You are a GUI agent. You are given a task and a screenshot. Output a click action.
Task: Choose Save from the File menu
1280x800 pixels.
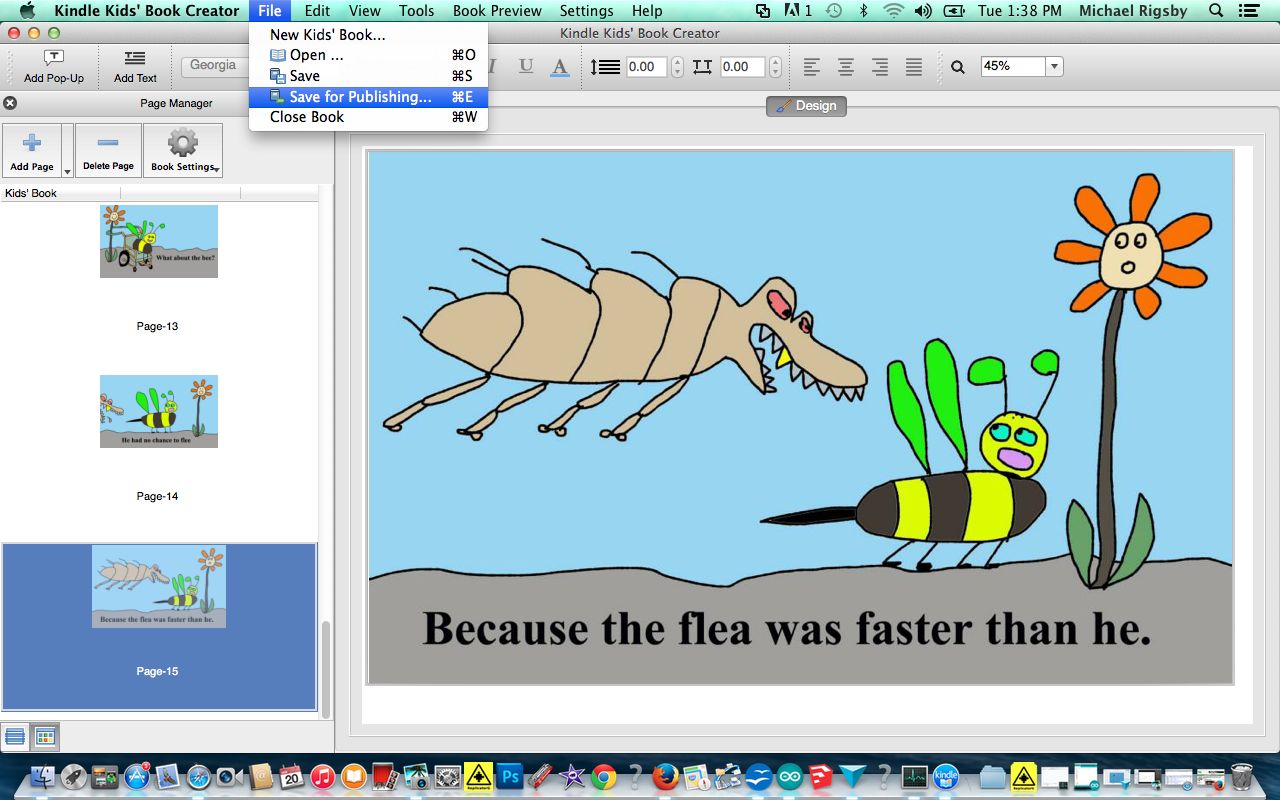(368, 76)
